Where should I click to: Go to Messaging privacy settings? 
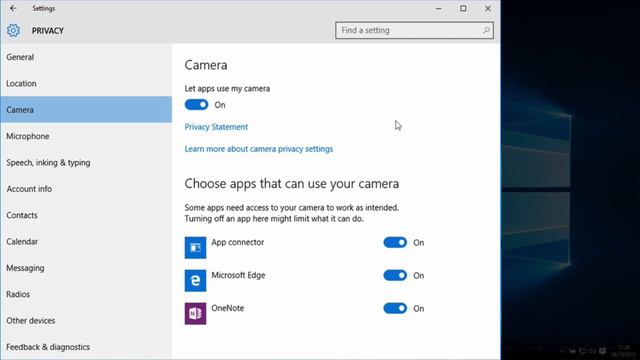point(86,268)
